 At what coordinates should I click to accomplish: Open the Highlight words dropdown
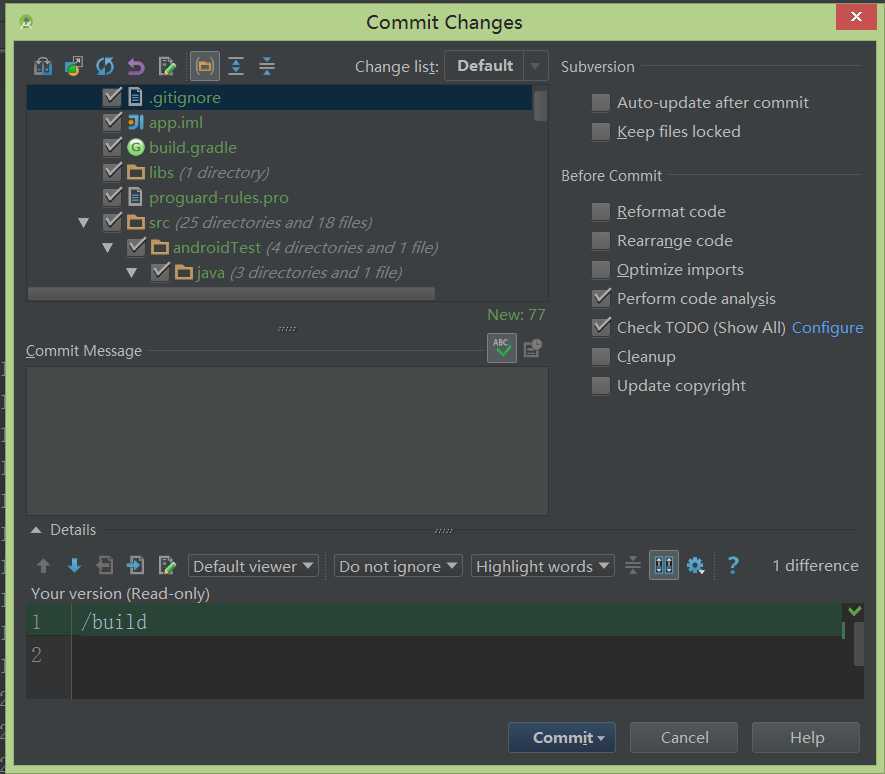point(542,566)
